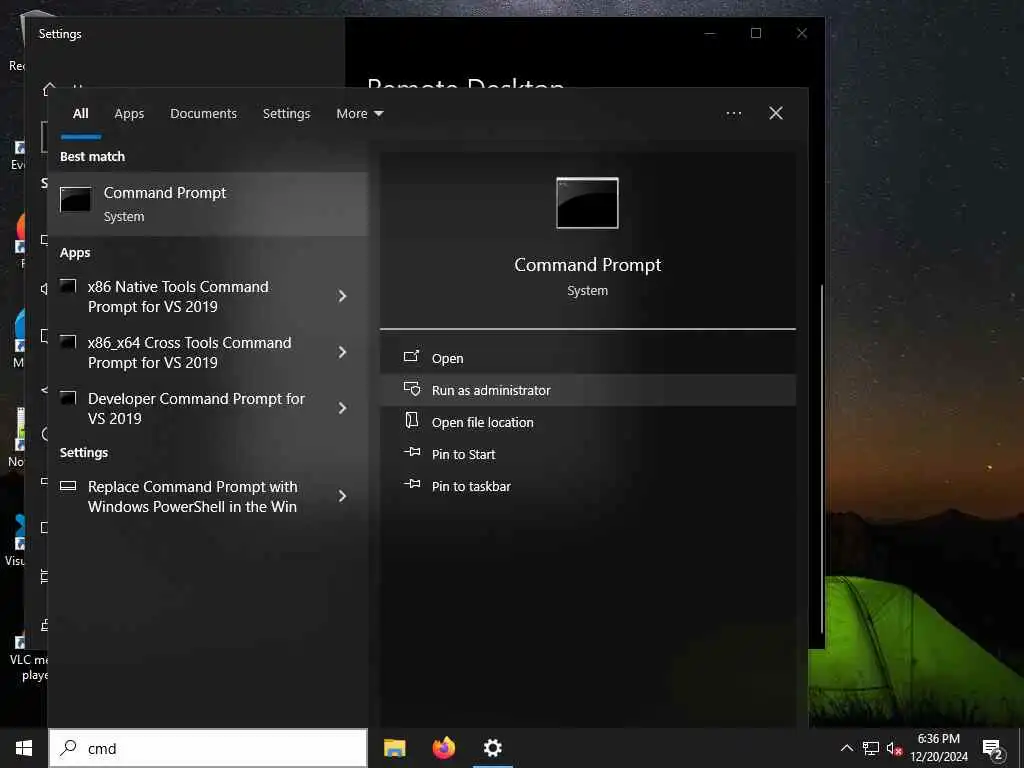This screenshot has height=768, width=1024.
Task: Click the large Command Prompt preview icon
Action: click(587, 203)
